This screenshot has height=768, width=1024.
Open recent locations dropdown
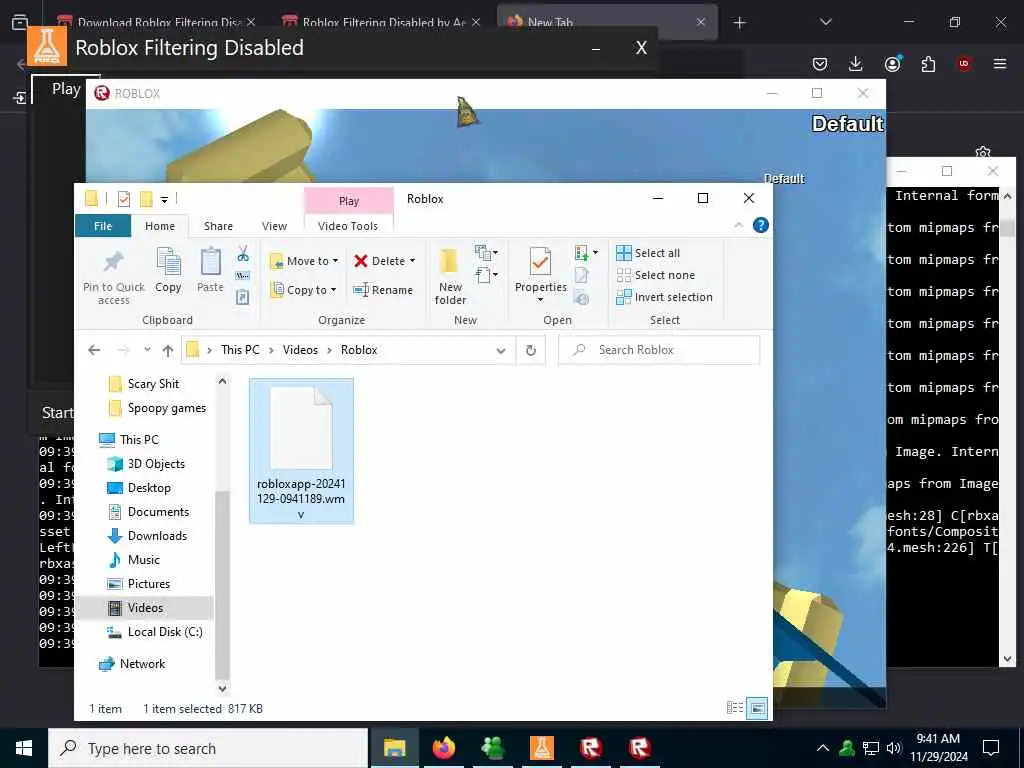(x=148, y=350)
